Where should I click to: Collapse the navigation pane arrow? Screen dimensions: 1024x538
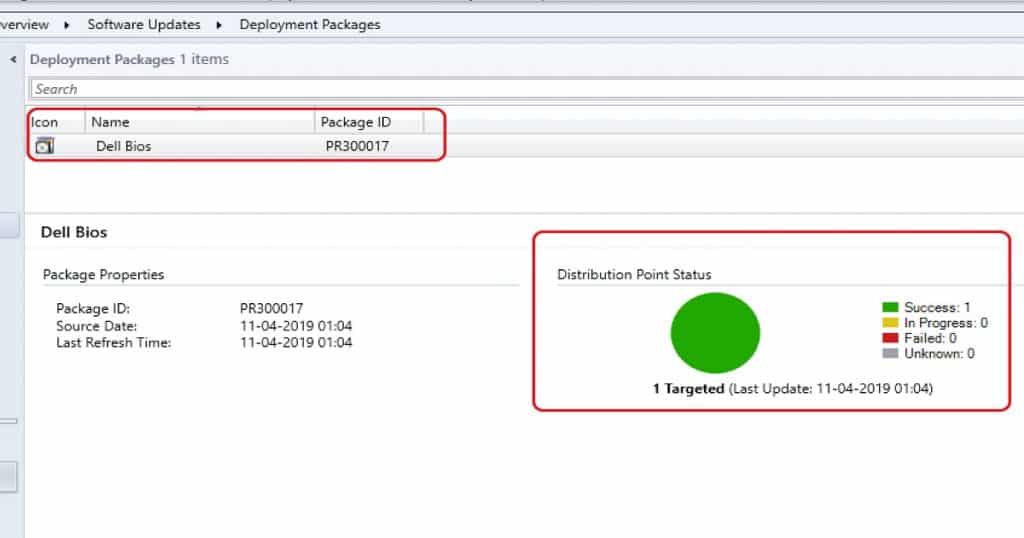(x=13, y=59)
